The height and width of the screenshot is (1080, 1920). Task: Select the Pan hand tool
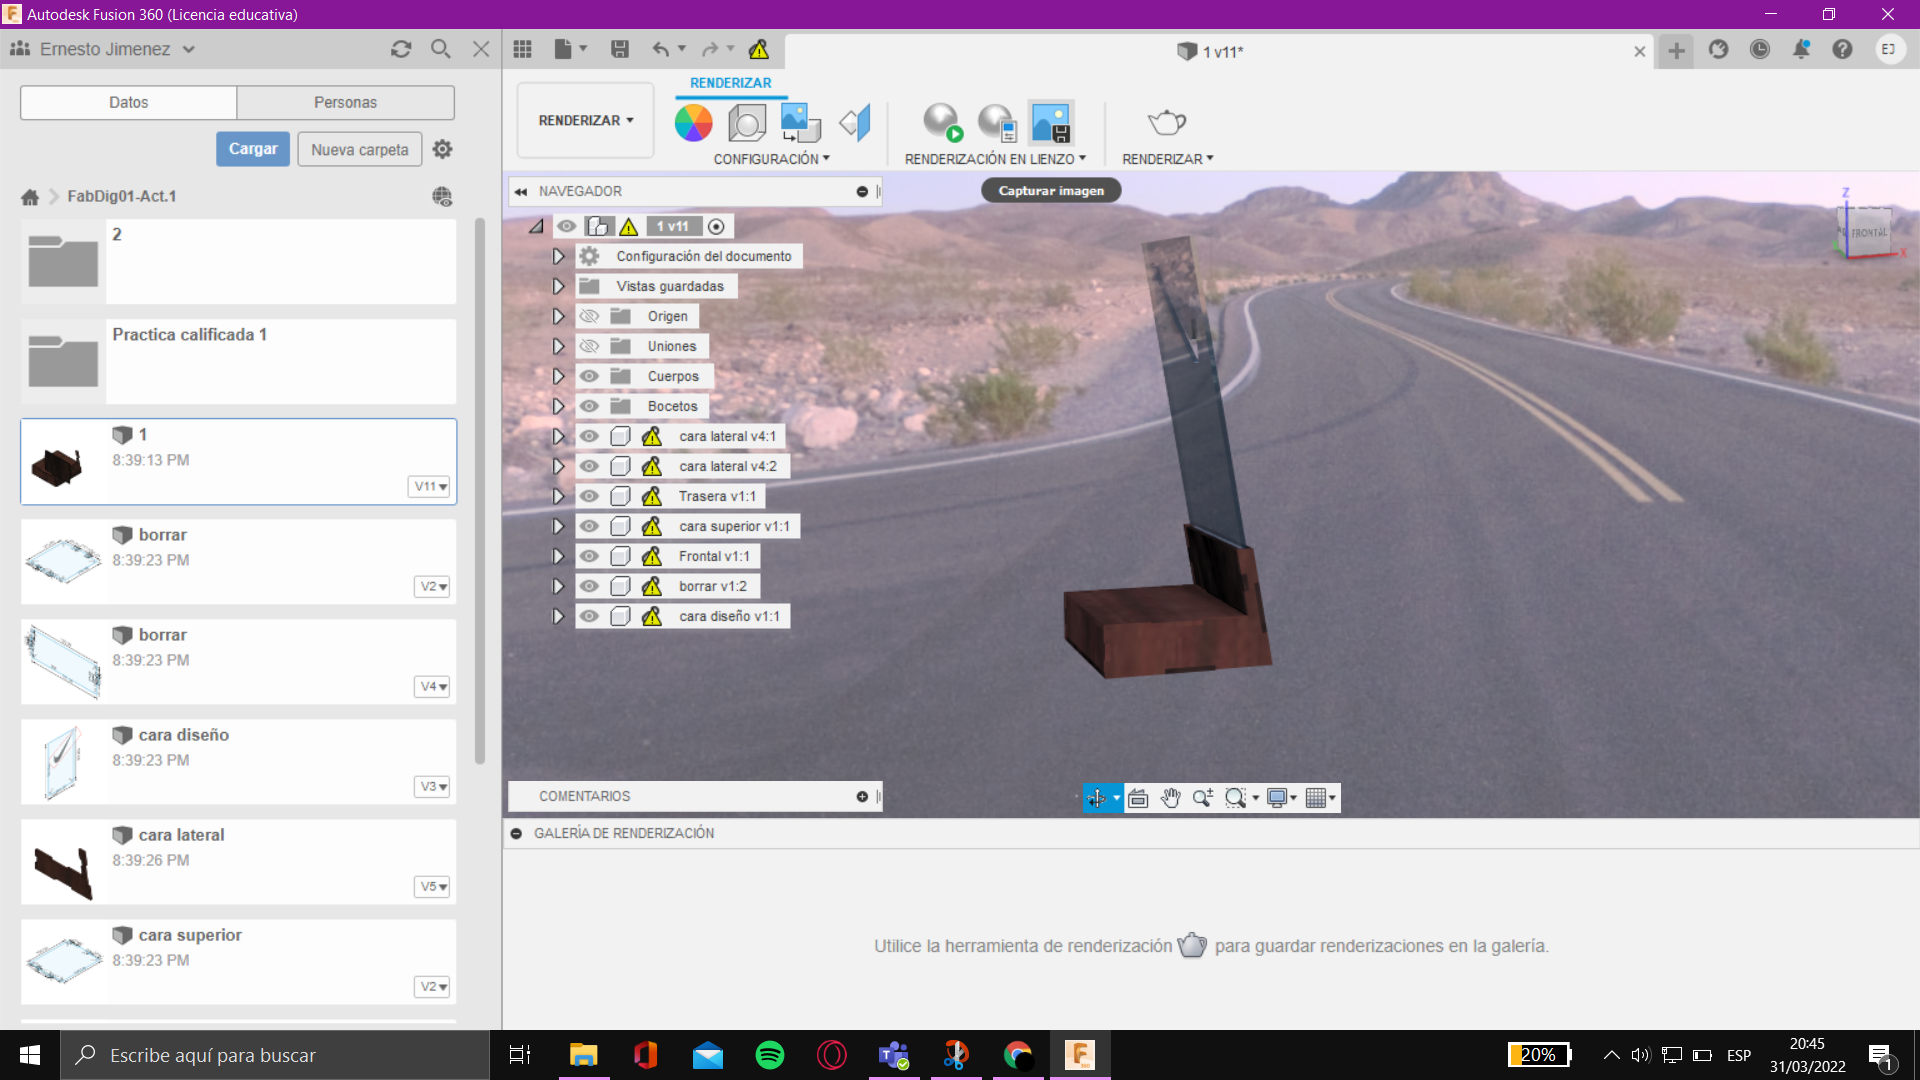click(1170, 798)
